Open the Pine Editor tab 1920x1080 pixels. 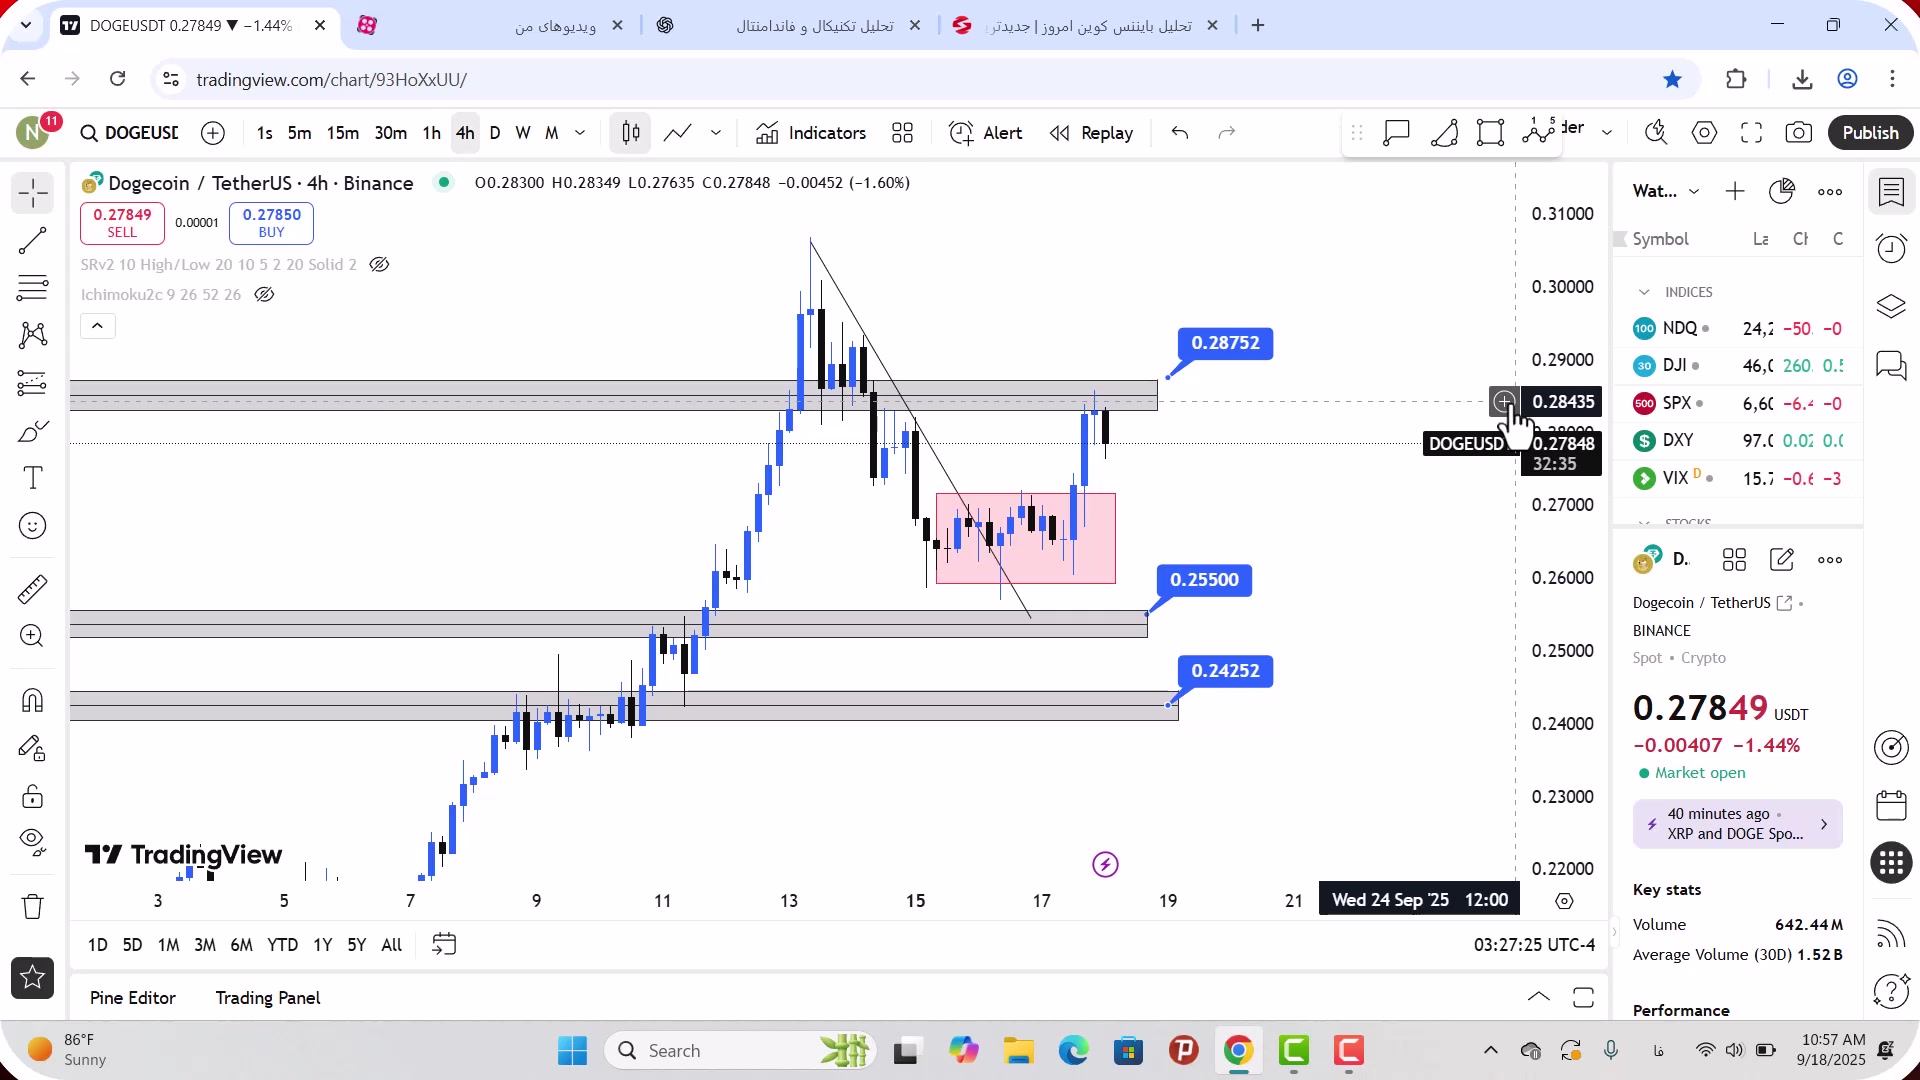point(132,998)
